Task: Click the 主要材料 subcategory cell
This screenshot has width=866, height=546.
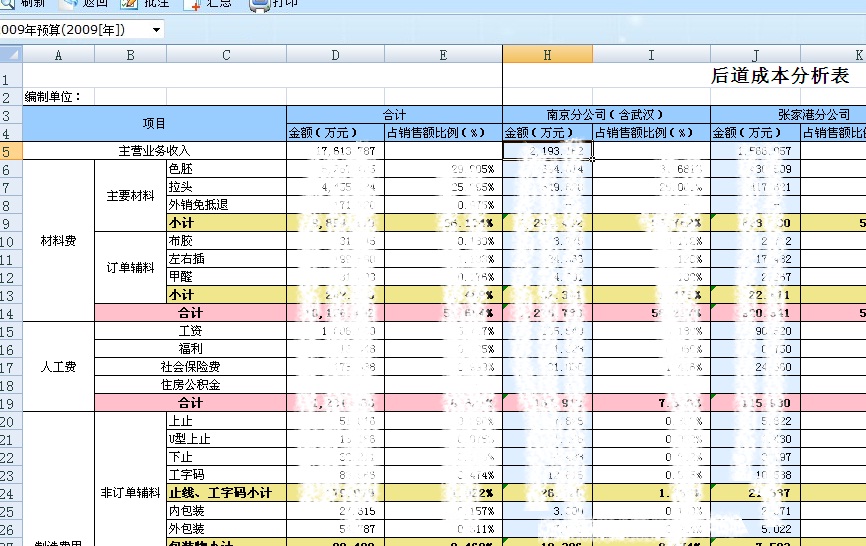Action: [x=130, y=196]
